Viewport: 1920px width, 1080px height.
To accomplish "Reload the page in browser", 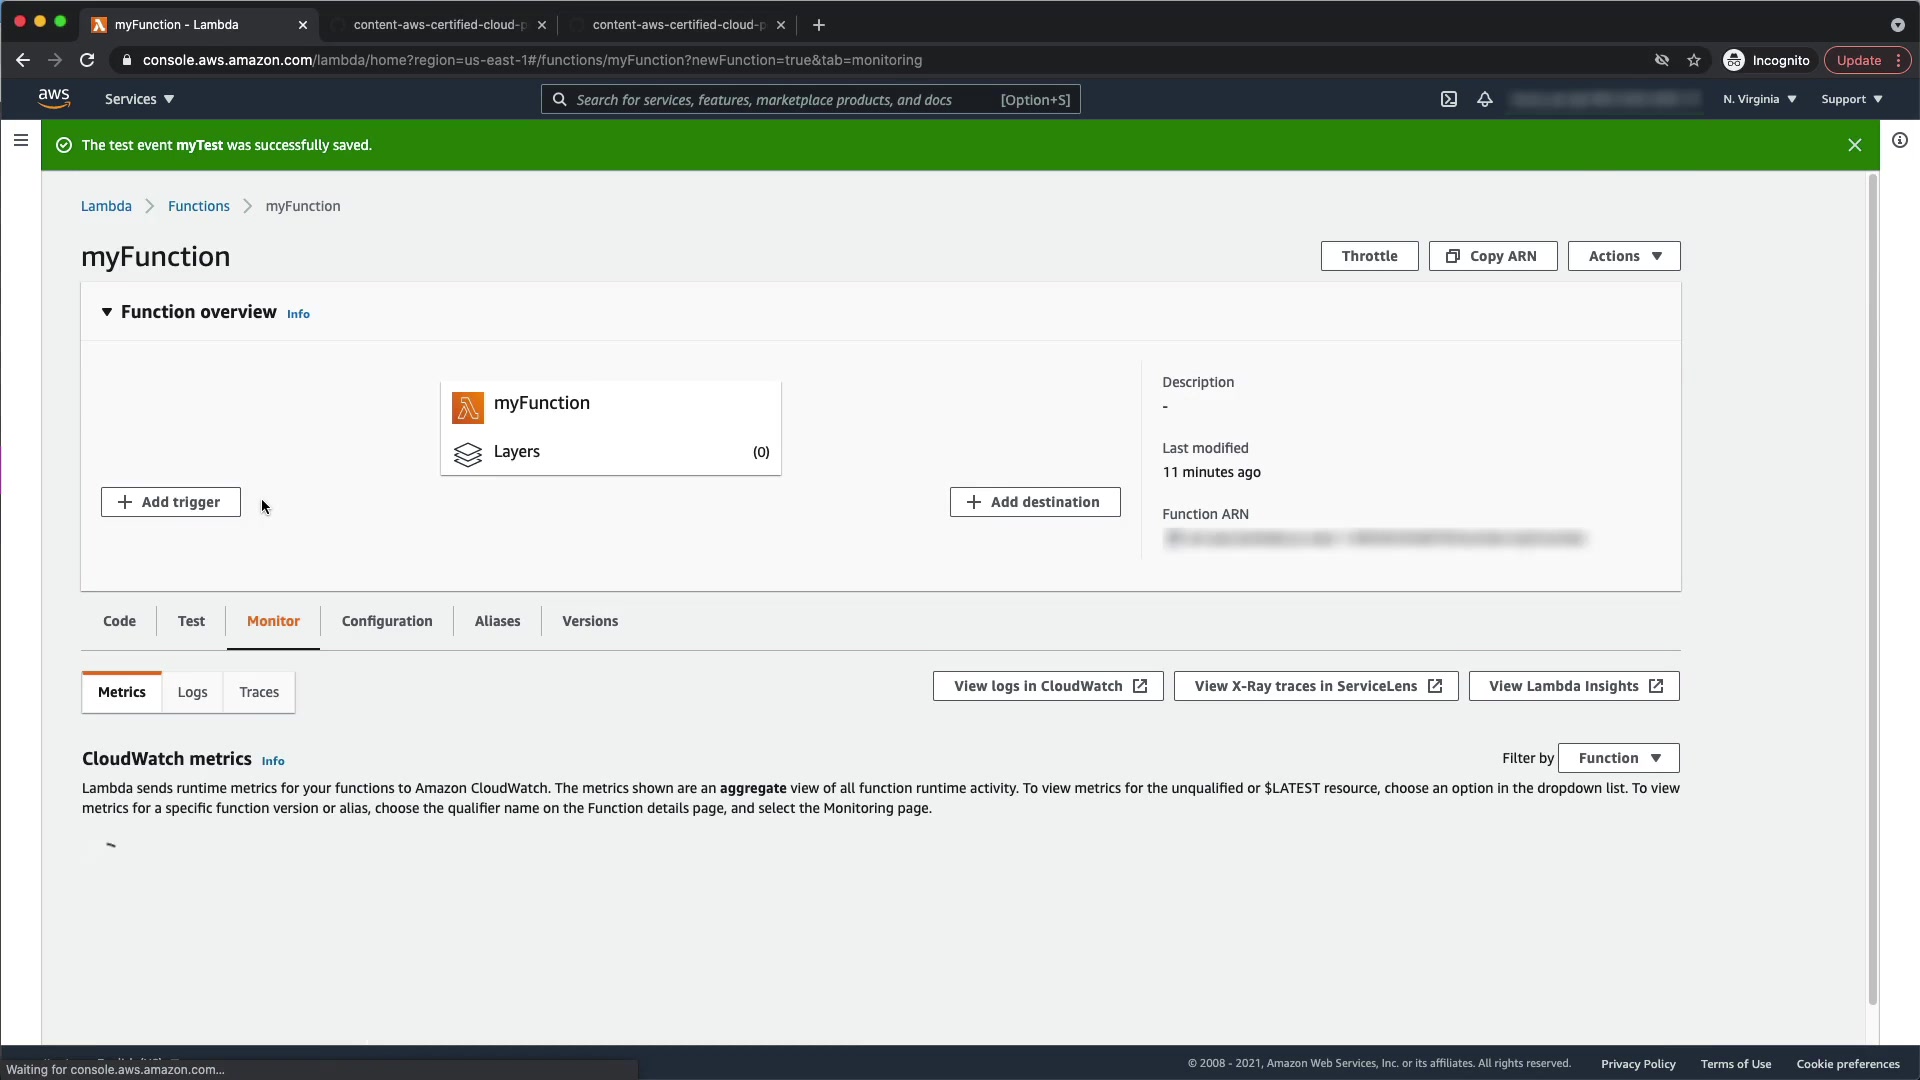I will pyautogui.click(x=87, y=60).
